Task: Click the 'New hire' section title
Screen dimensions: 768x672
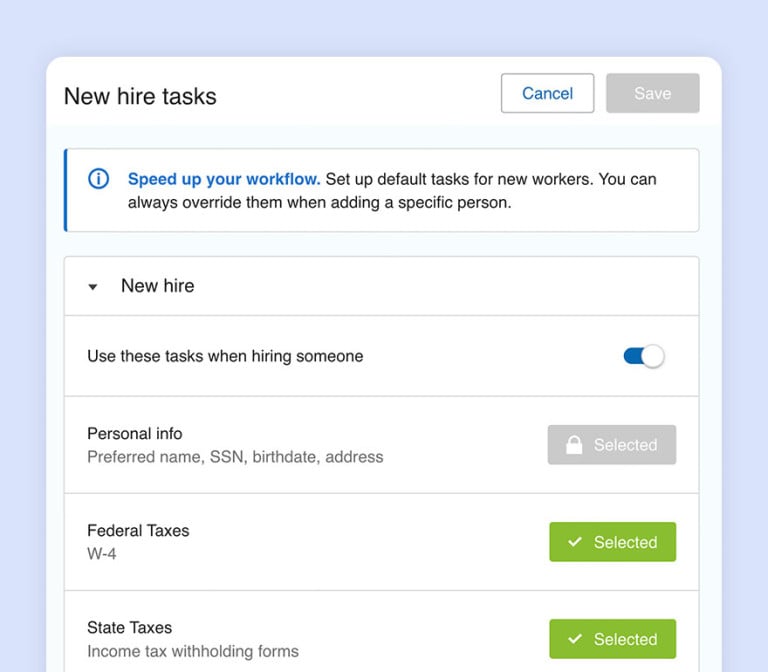Action: [x=157, y=286]
